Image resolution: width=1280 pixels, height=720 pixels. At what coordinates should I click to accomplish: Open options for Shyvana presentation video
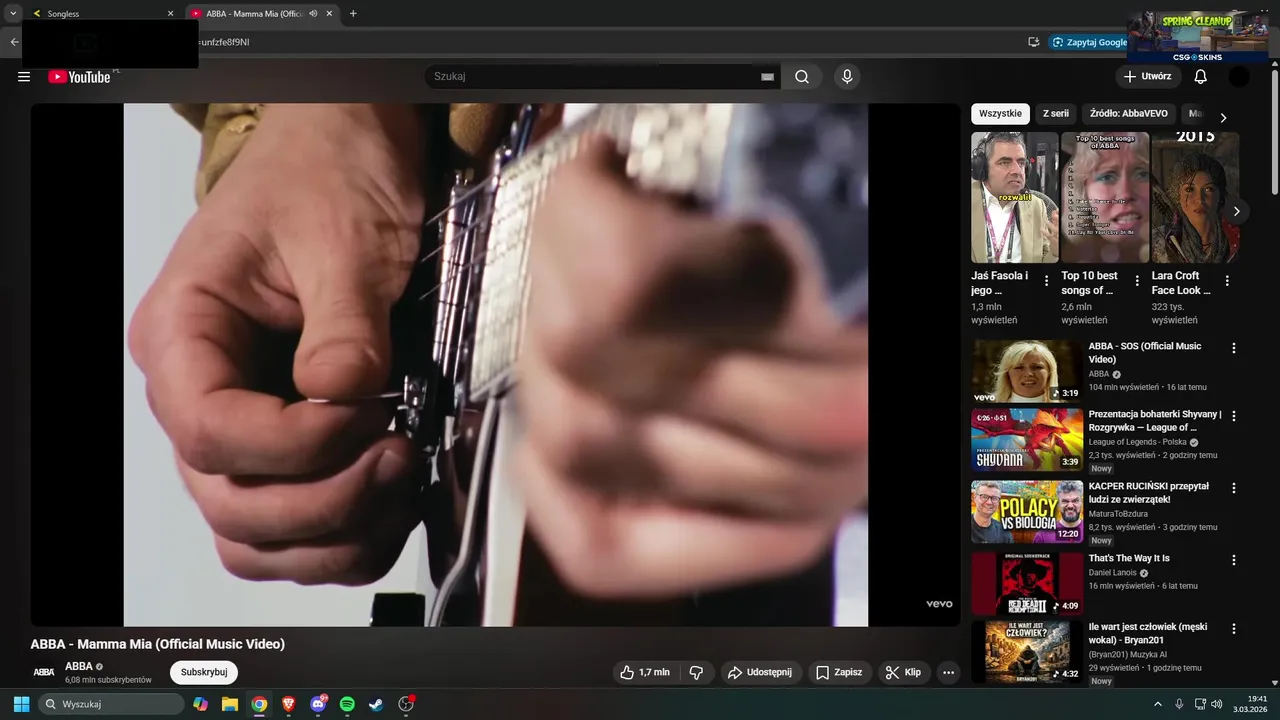[1234, 416]
